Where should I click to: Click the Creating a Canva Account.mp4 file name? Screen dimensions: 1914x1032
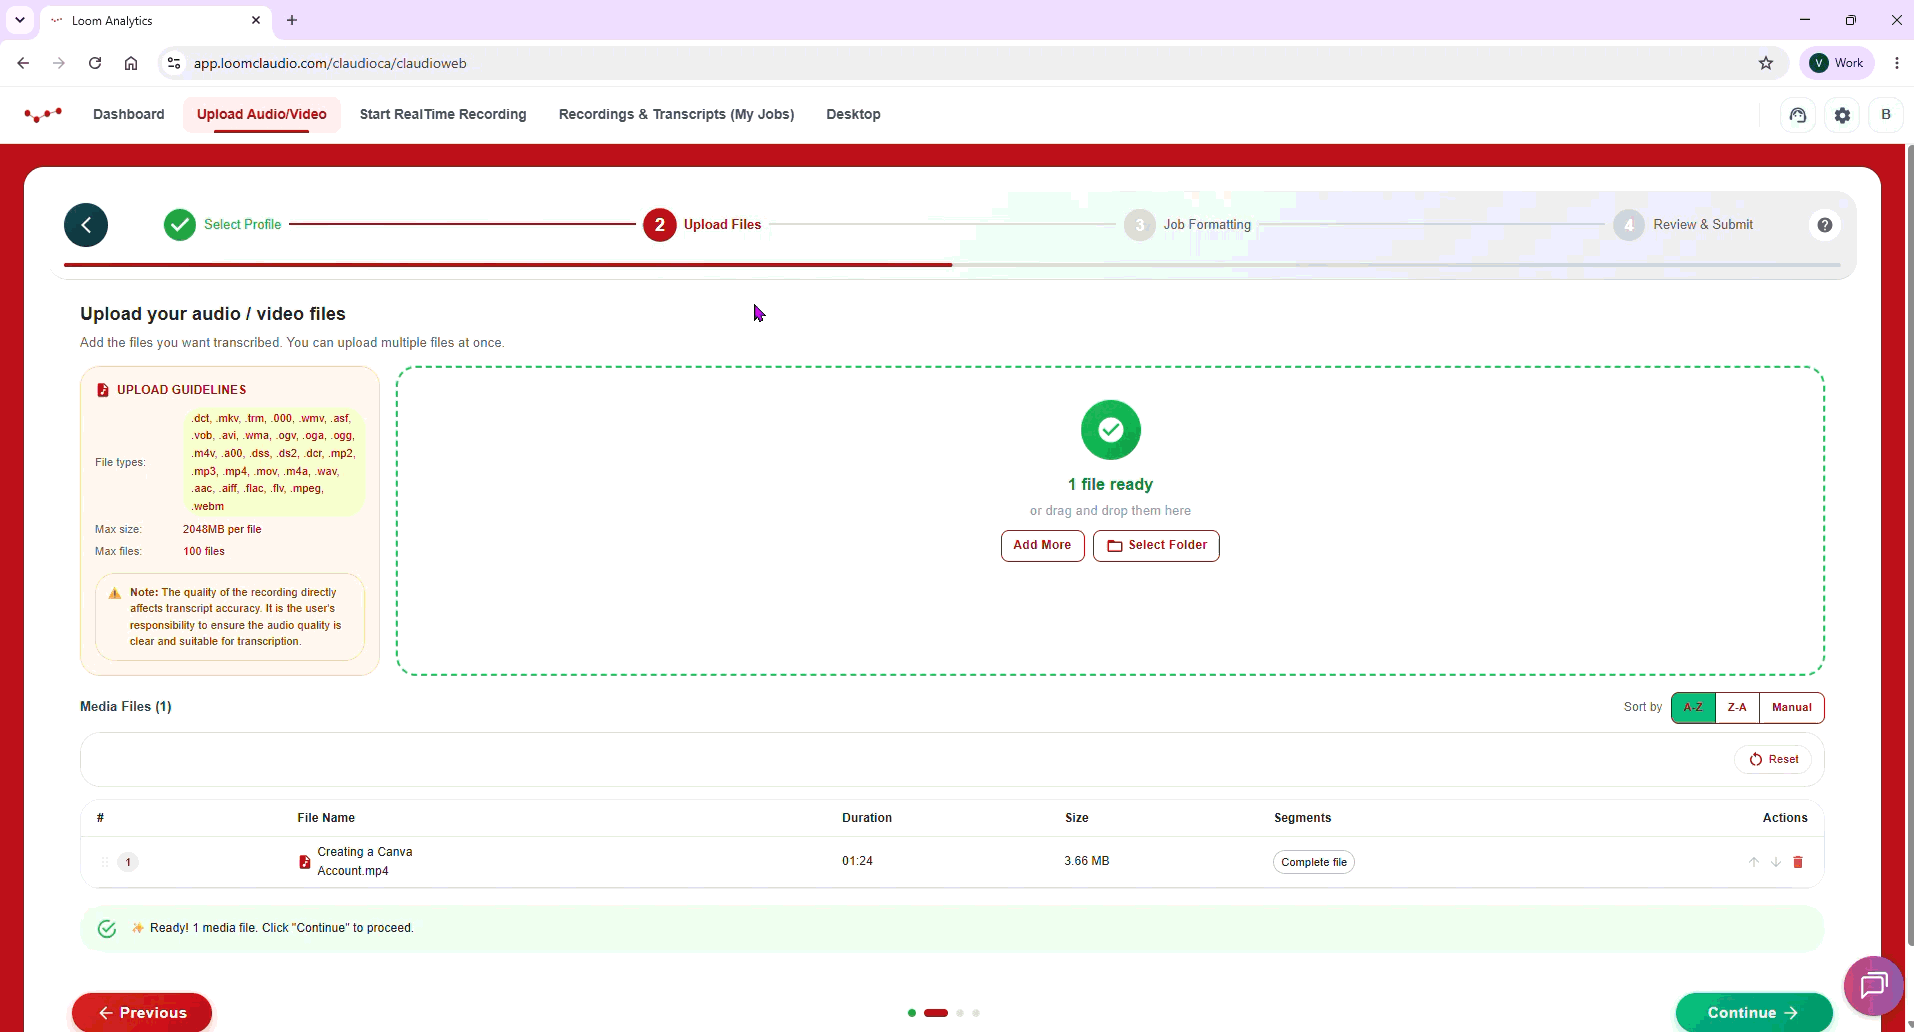[365, 861]
